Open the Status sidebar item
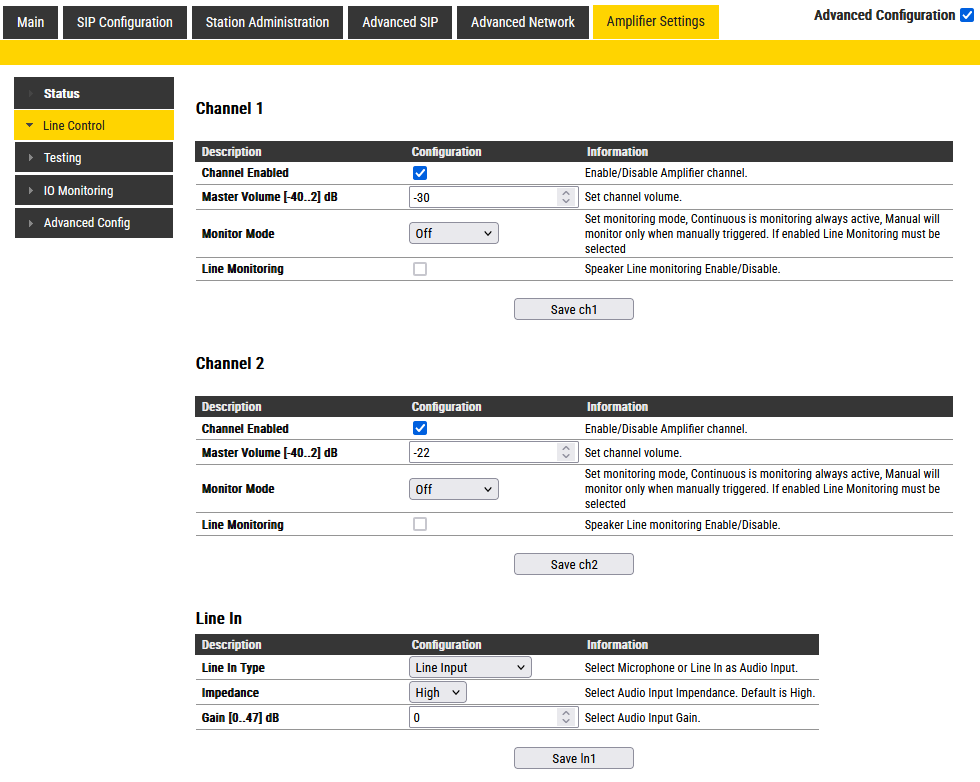 click(x=94, y=94)
